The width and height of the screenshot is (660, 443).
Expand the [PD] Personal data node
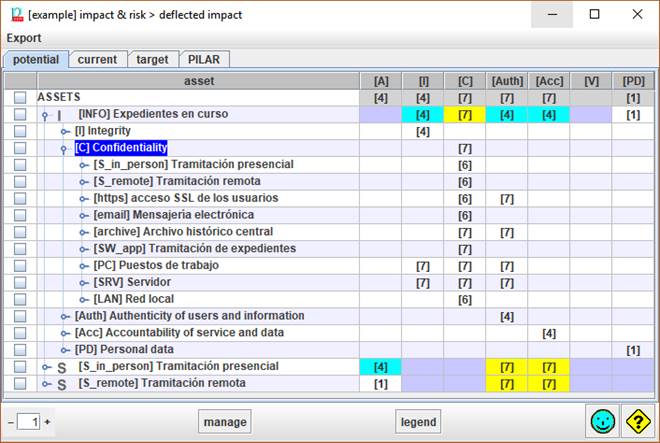64,350
